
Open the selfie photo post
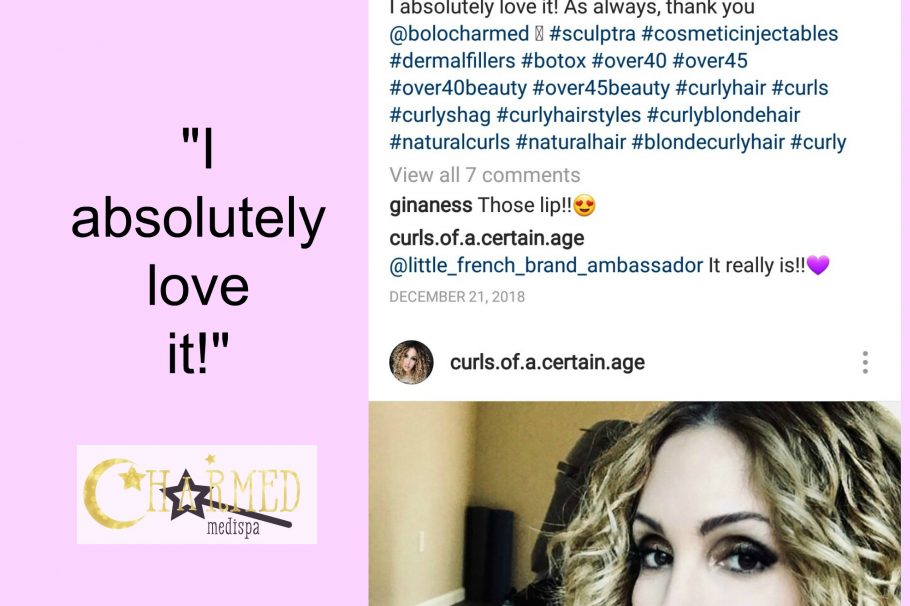coord(634,503)
